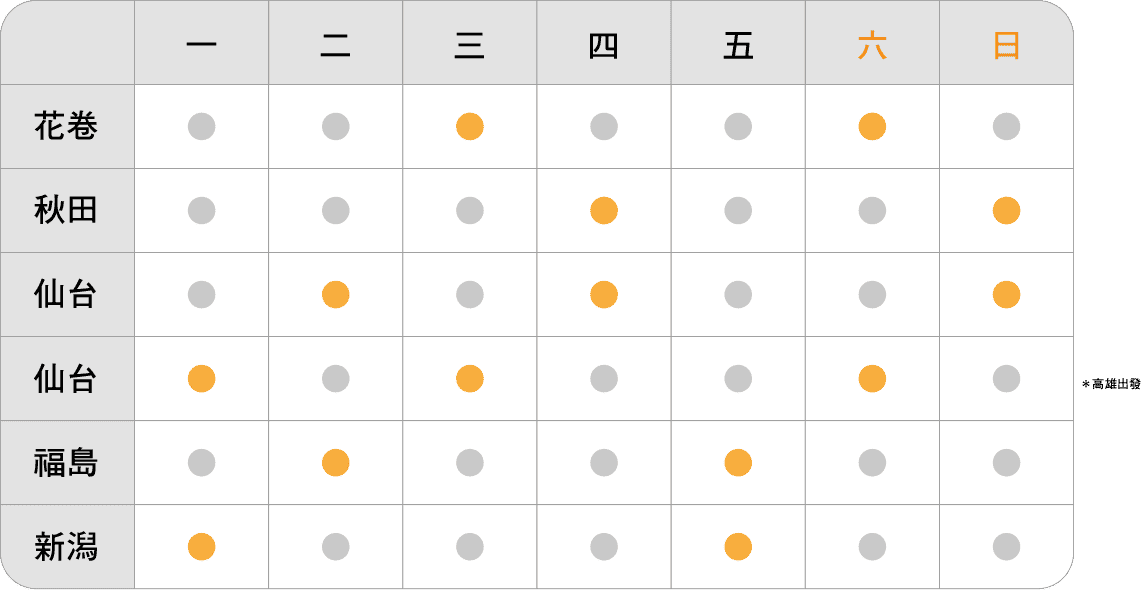This screenshot has width=1147, height=590.
Task: Click the 秋田 row label
Action: coord(66,211)
